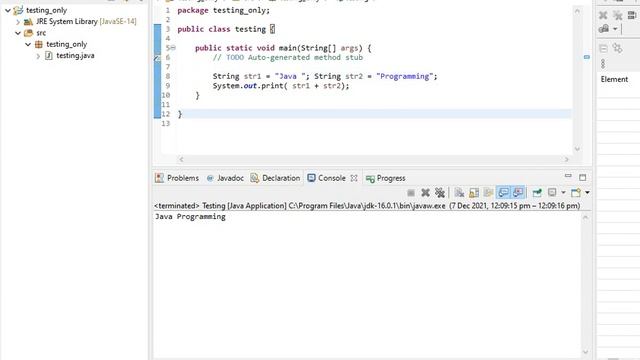Open dropdown arrow beside the padlock-like right panel icon
The image size is (640, 360).
[615, 29]
